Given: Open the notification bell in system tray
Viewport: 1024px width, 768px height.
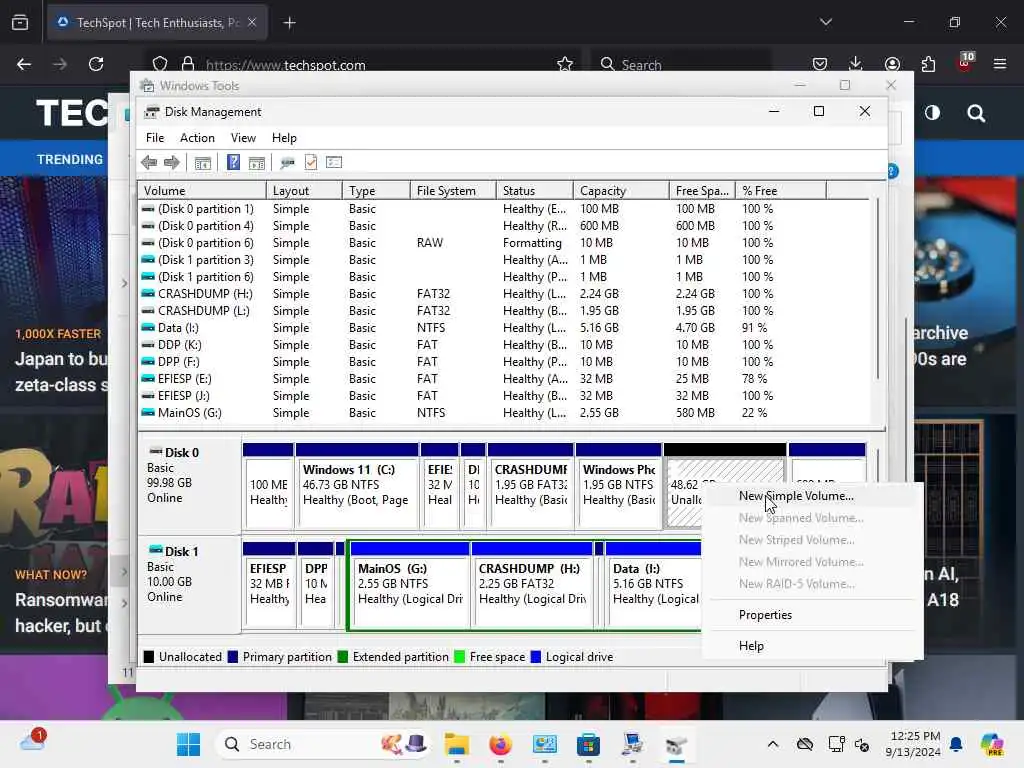Looking at the screenshot, I should pyautogui.click(x=956, y=744).
